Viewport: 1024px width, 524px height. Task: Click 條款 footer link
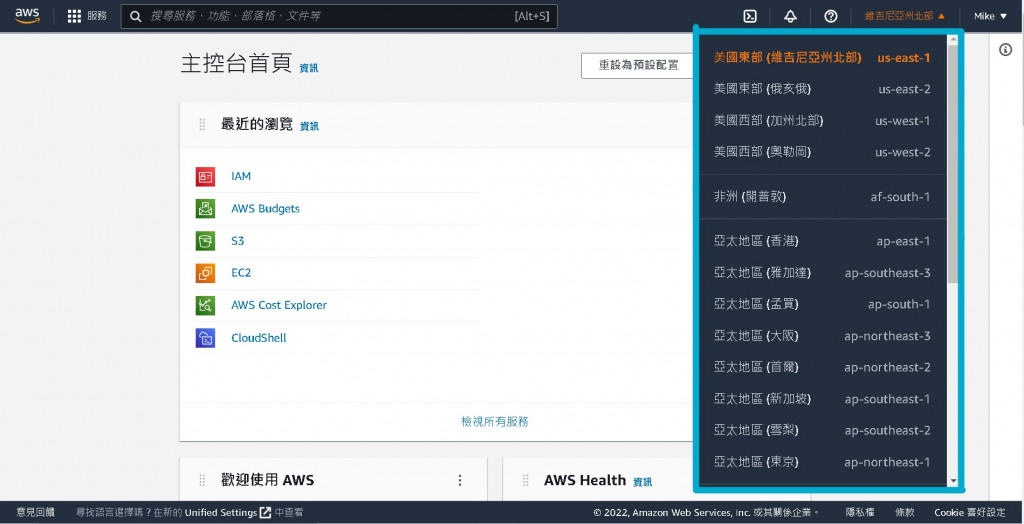904,513
